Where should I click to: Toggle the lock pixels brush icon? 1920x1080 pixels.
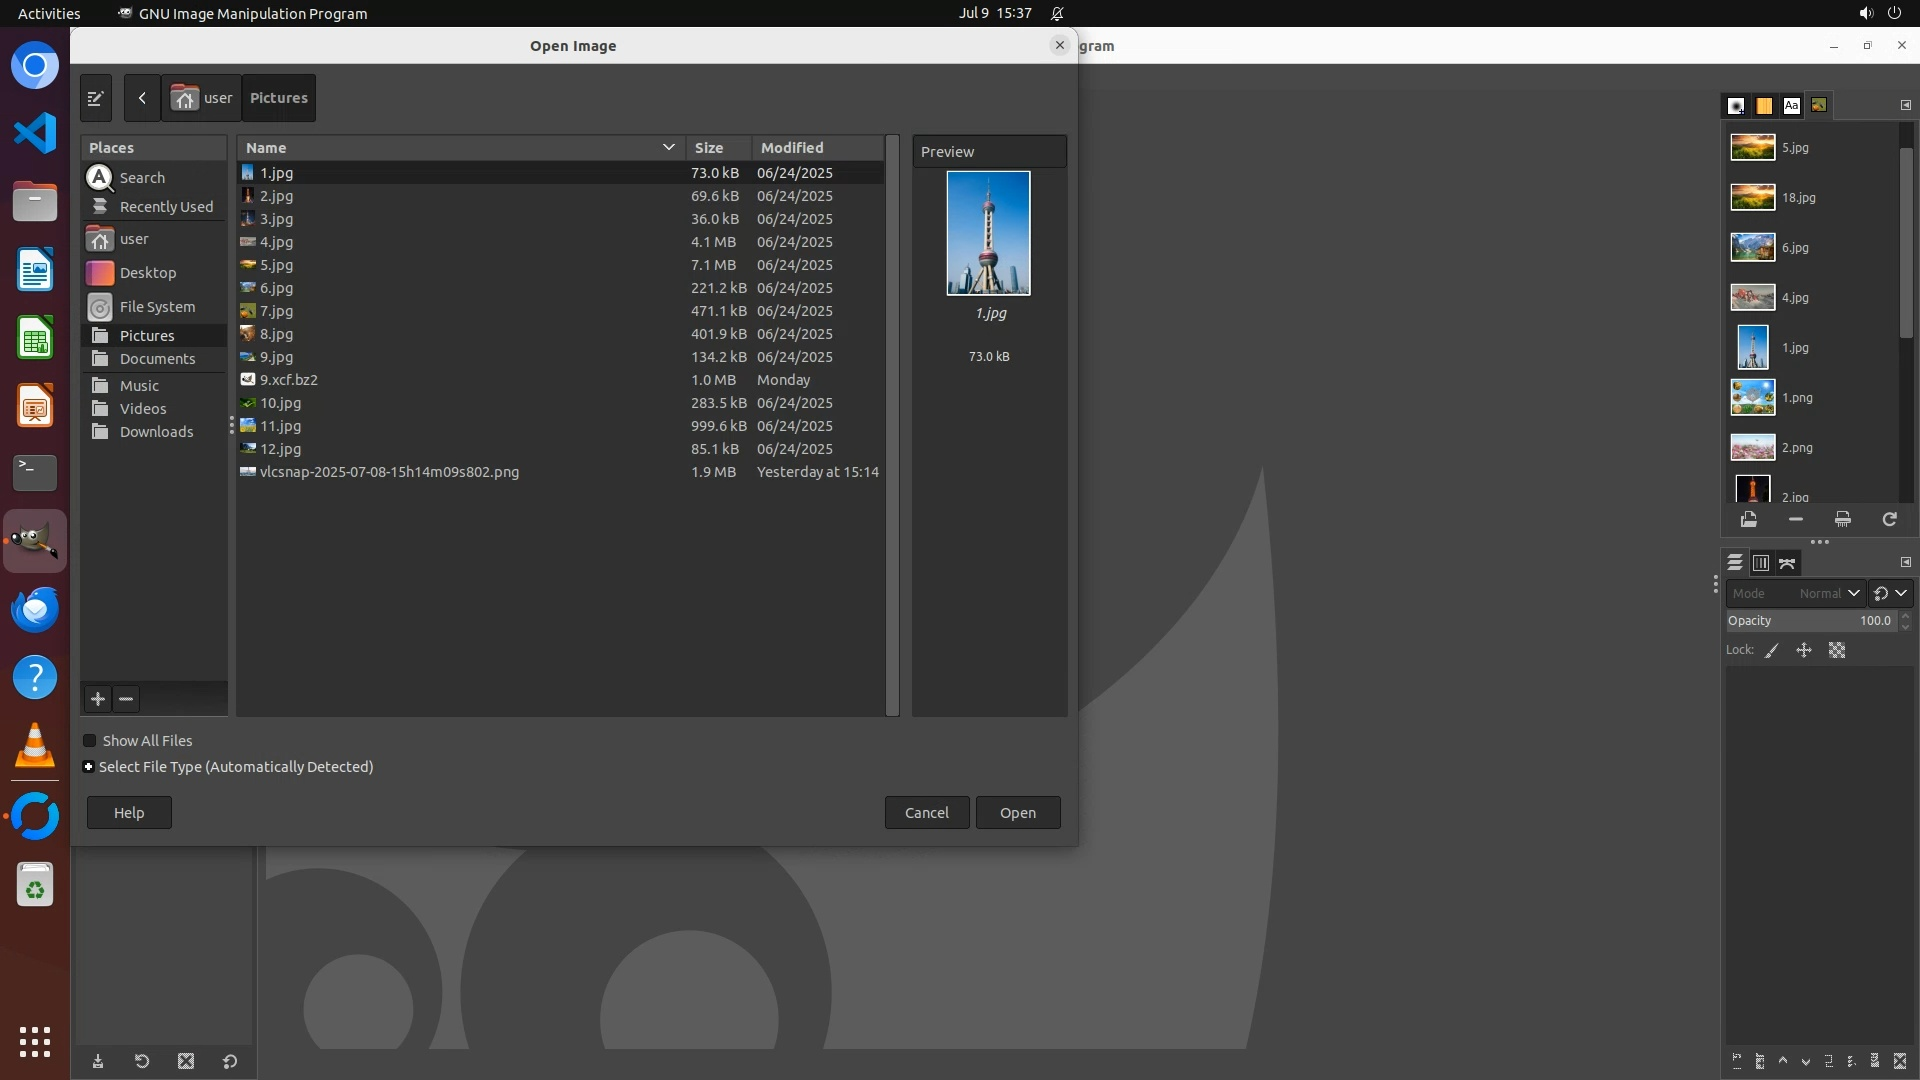pos(1772,650)
